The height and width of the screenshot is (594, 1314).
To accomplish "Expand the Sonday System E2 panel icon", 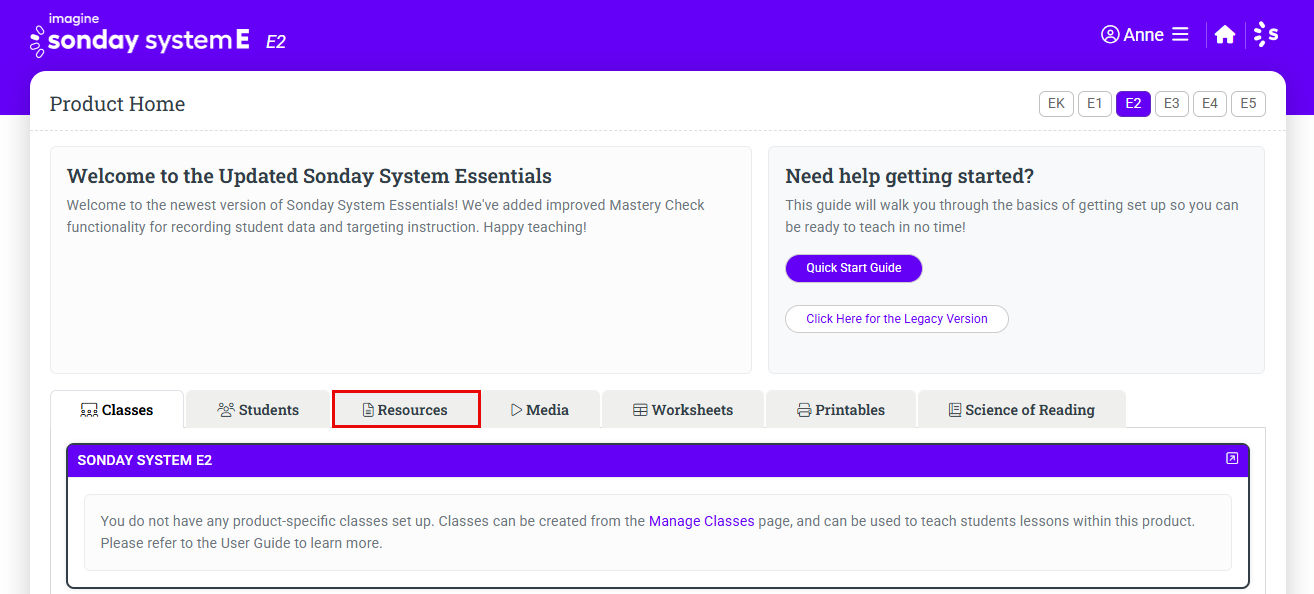I will coord(1232,458).
